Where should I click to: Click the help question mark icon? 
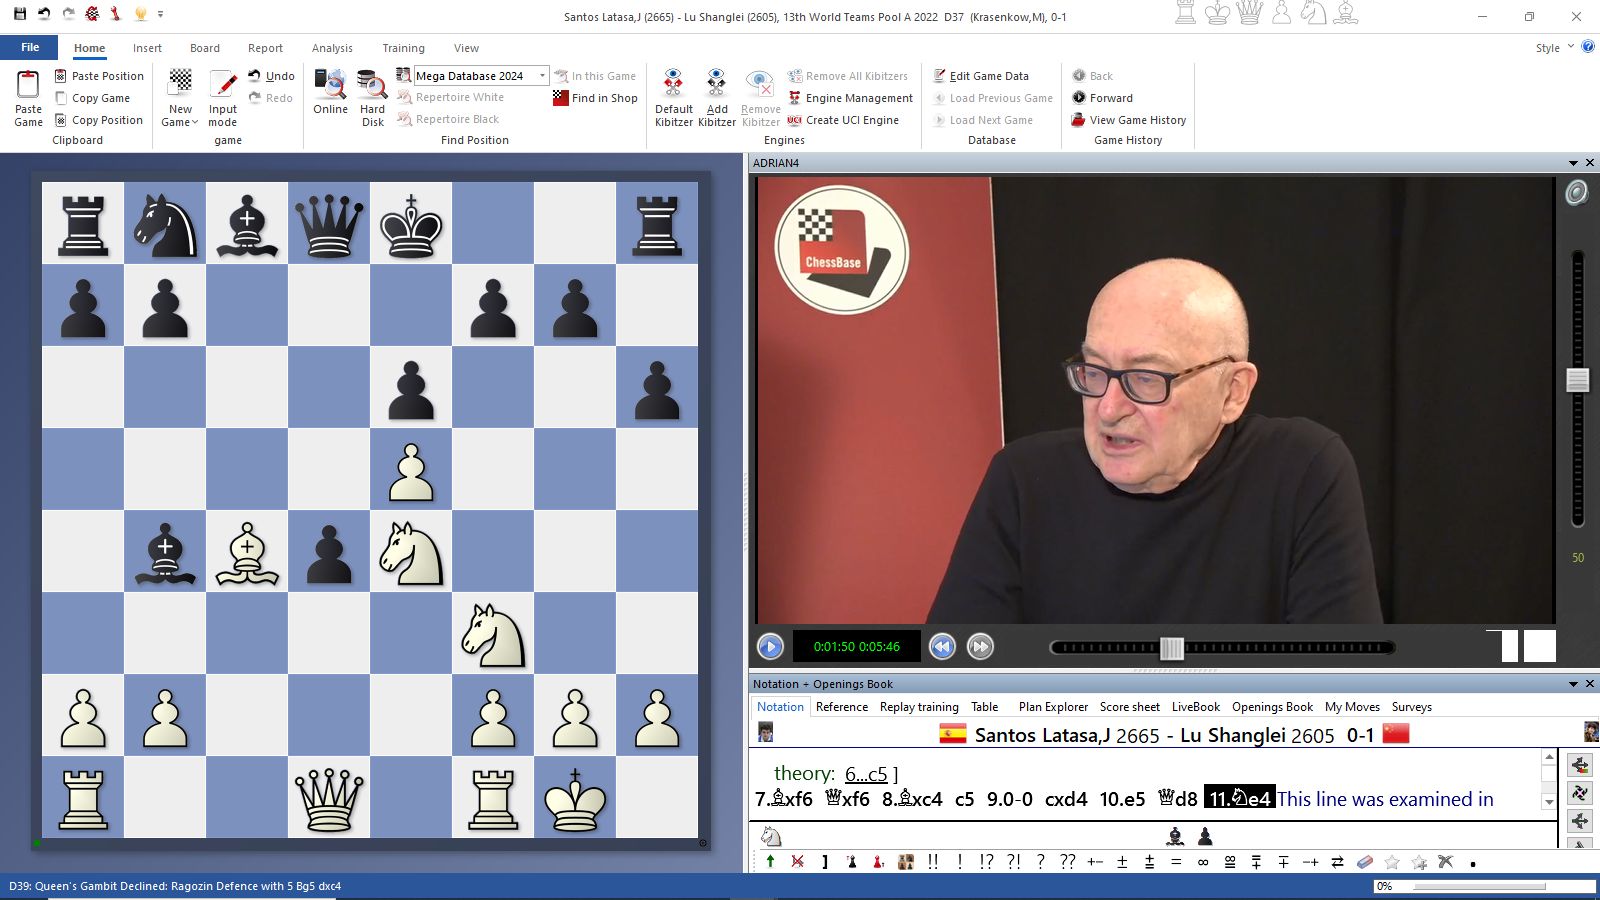coord(1587,47)
